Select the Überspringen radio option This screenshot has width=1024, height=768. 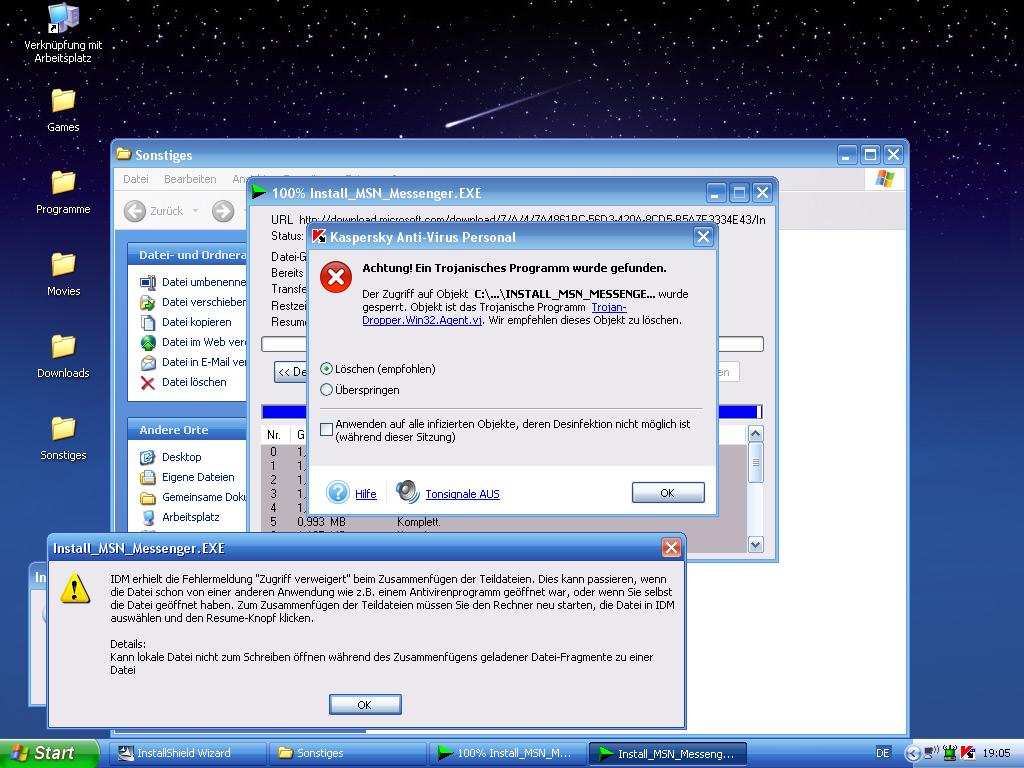click(x=327, y=390)
